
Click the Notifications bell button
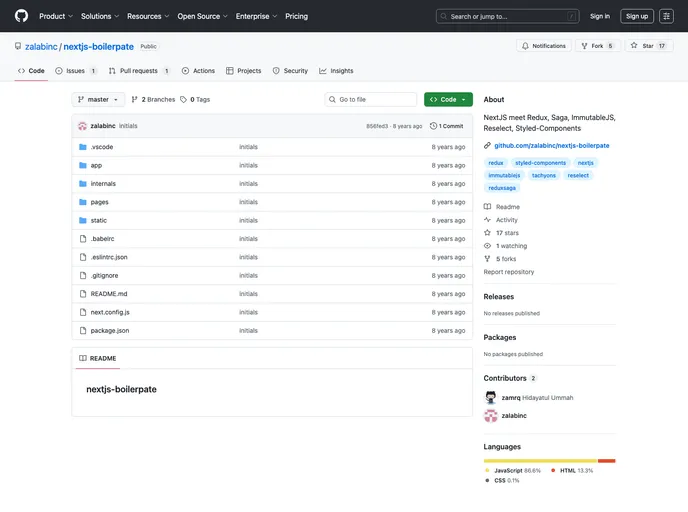click(544, 46)
